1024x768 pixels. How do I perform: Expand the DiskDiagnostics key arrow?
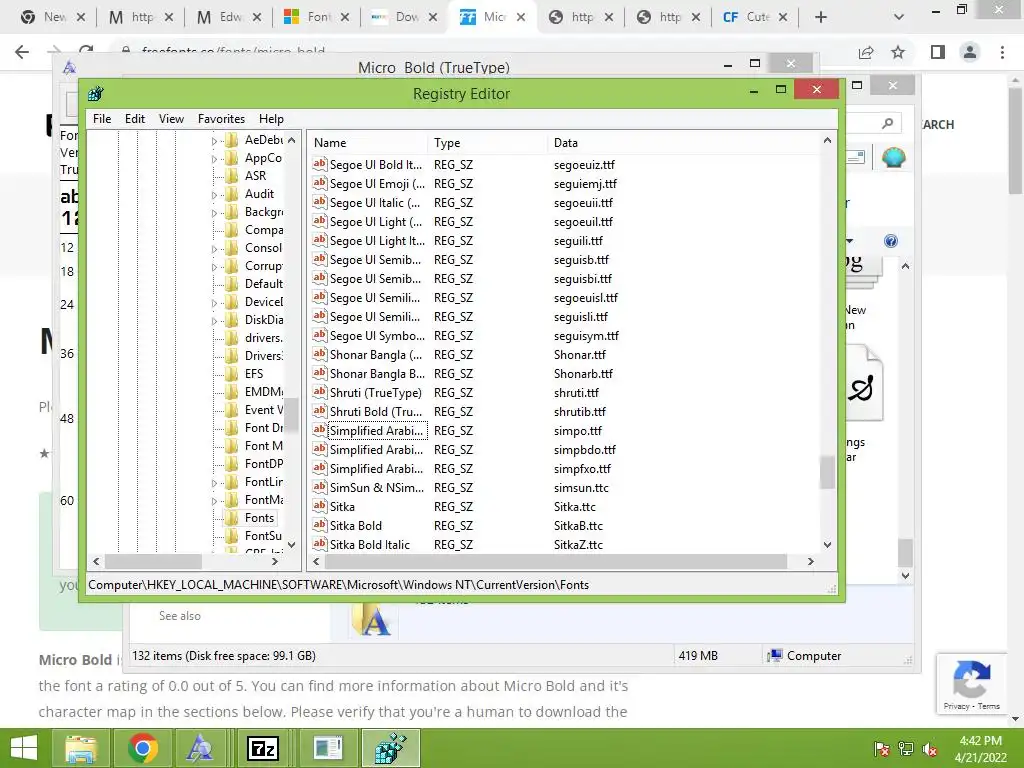214,321
